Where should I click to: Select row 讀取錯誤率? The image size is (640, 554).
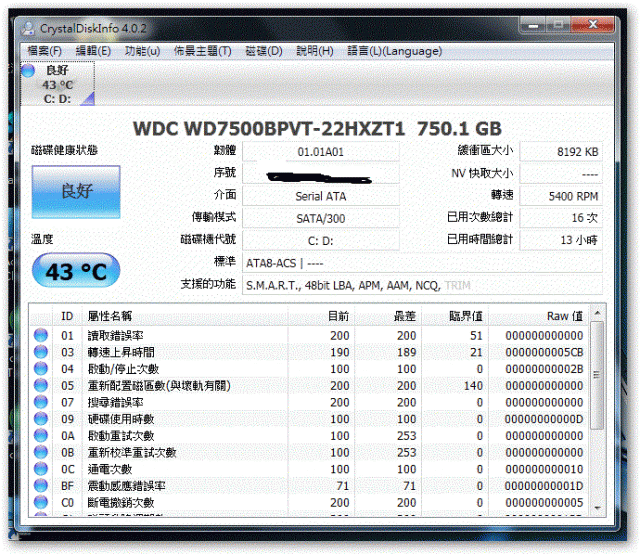[x=309, y=335]
